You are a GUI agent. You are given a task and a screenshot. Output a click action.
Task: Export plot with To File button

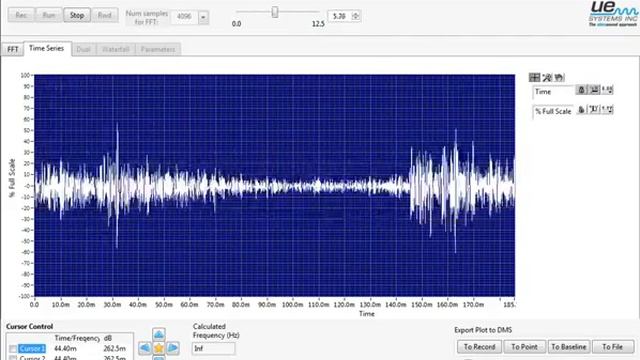pyautogui.click(x=613, y=347)
